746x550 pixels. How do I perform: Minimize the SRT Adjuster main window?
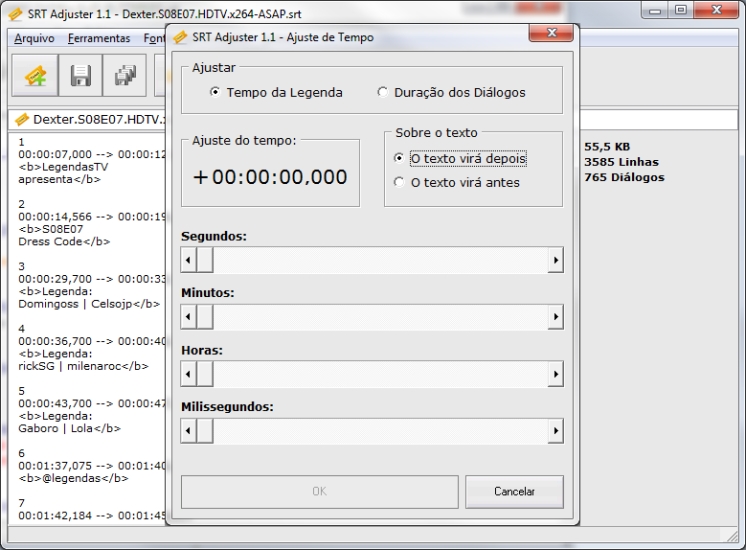click(655, 10)
